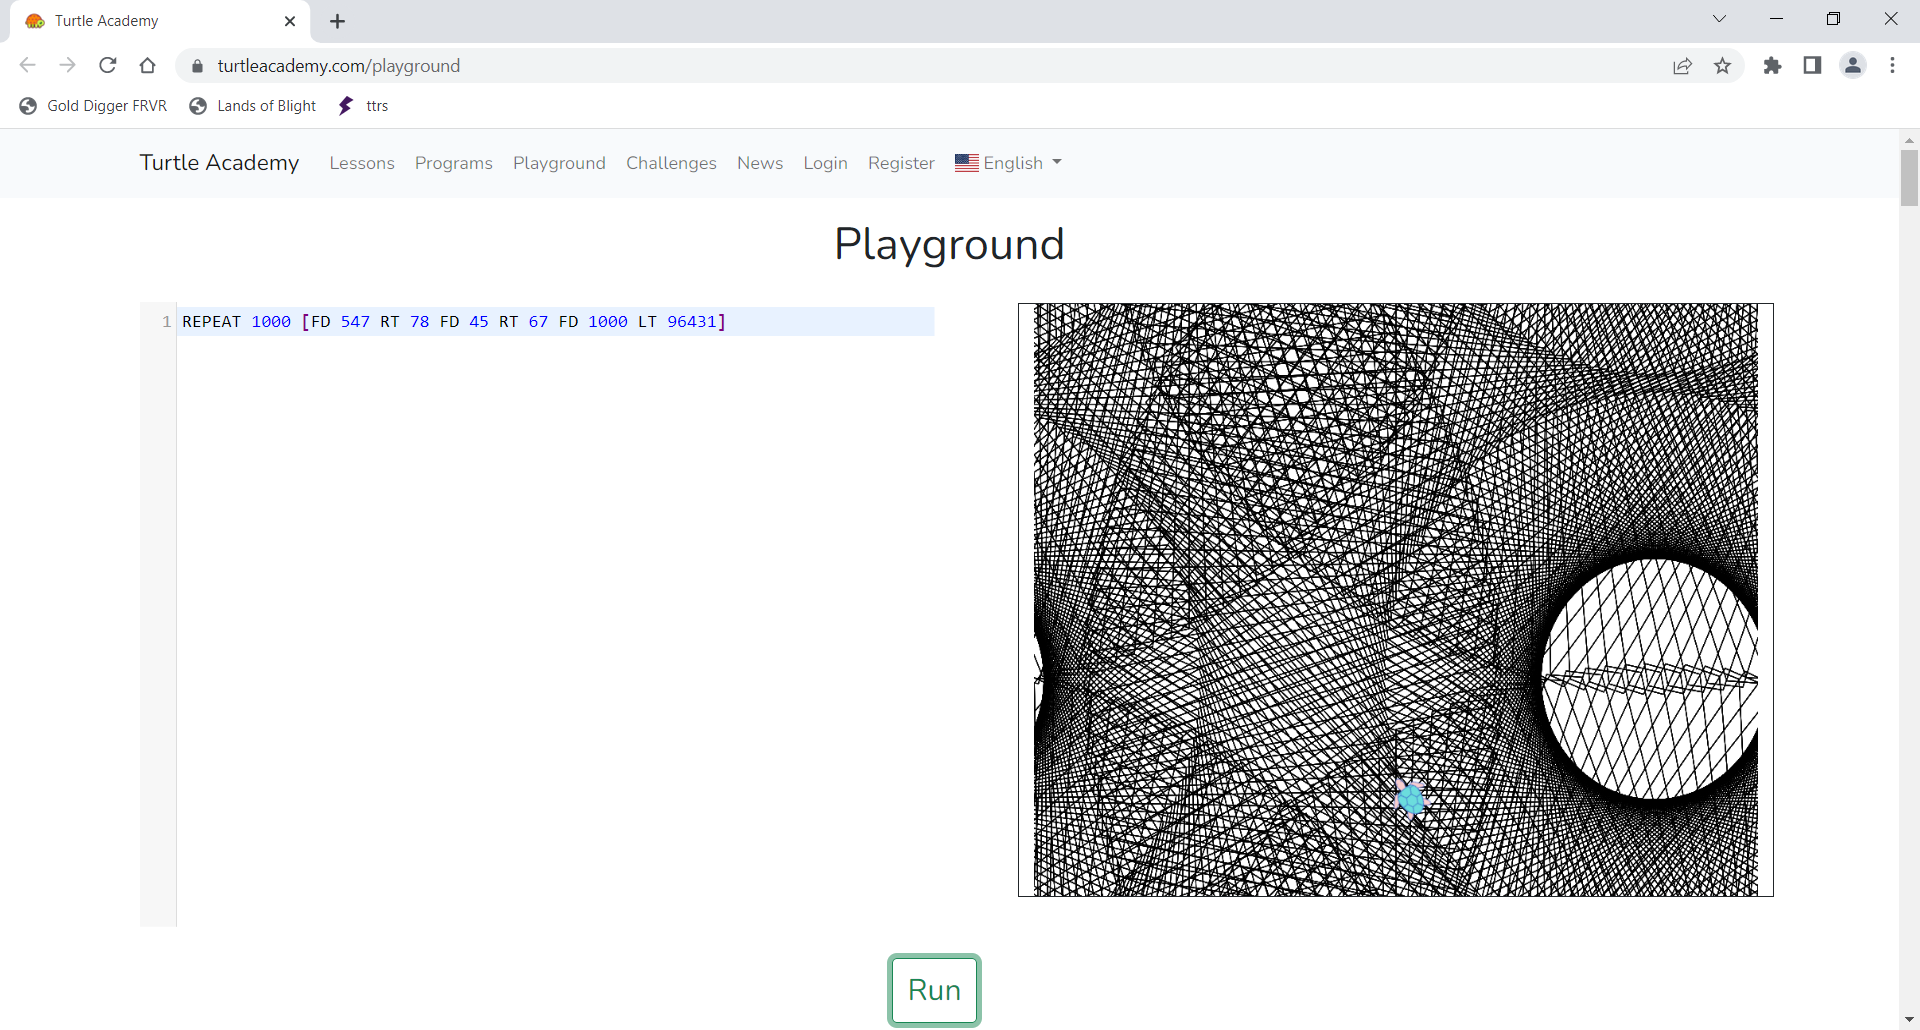1920x1030 pixels.
Task: Open the Programs menu item
Action: [454, 163]
